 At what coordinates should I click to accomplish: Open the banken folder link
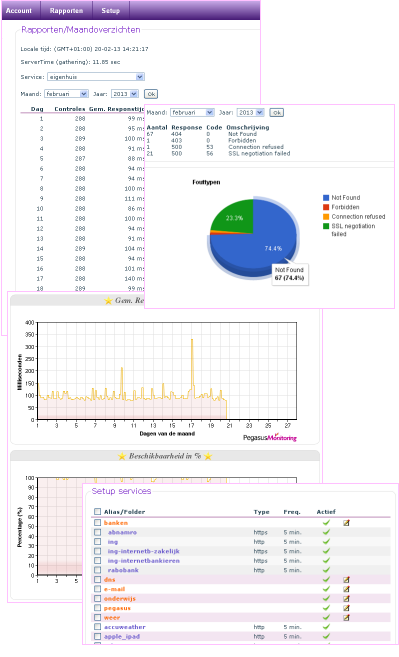(116, 523)
